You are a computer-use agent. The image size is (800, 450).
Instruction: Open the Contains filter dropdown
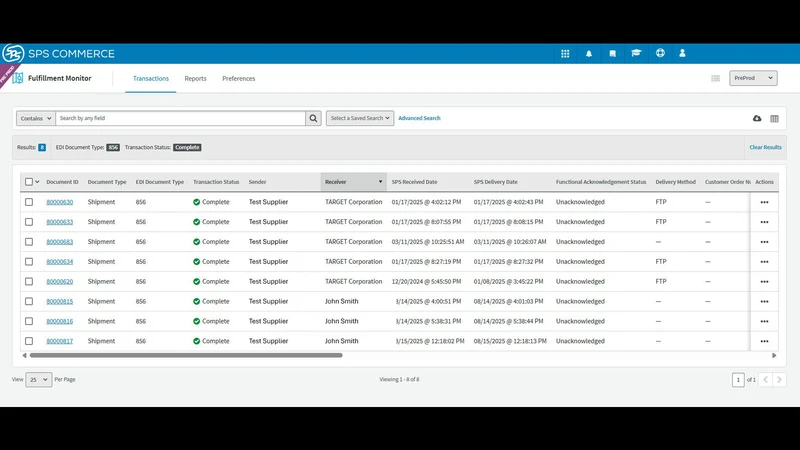click(x=36, y=118)
